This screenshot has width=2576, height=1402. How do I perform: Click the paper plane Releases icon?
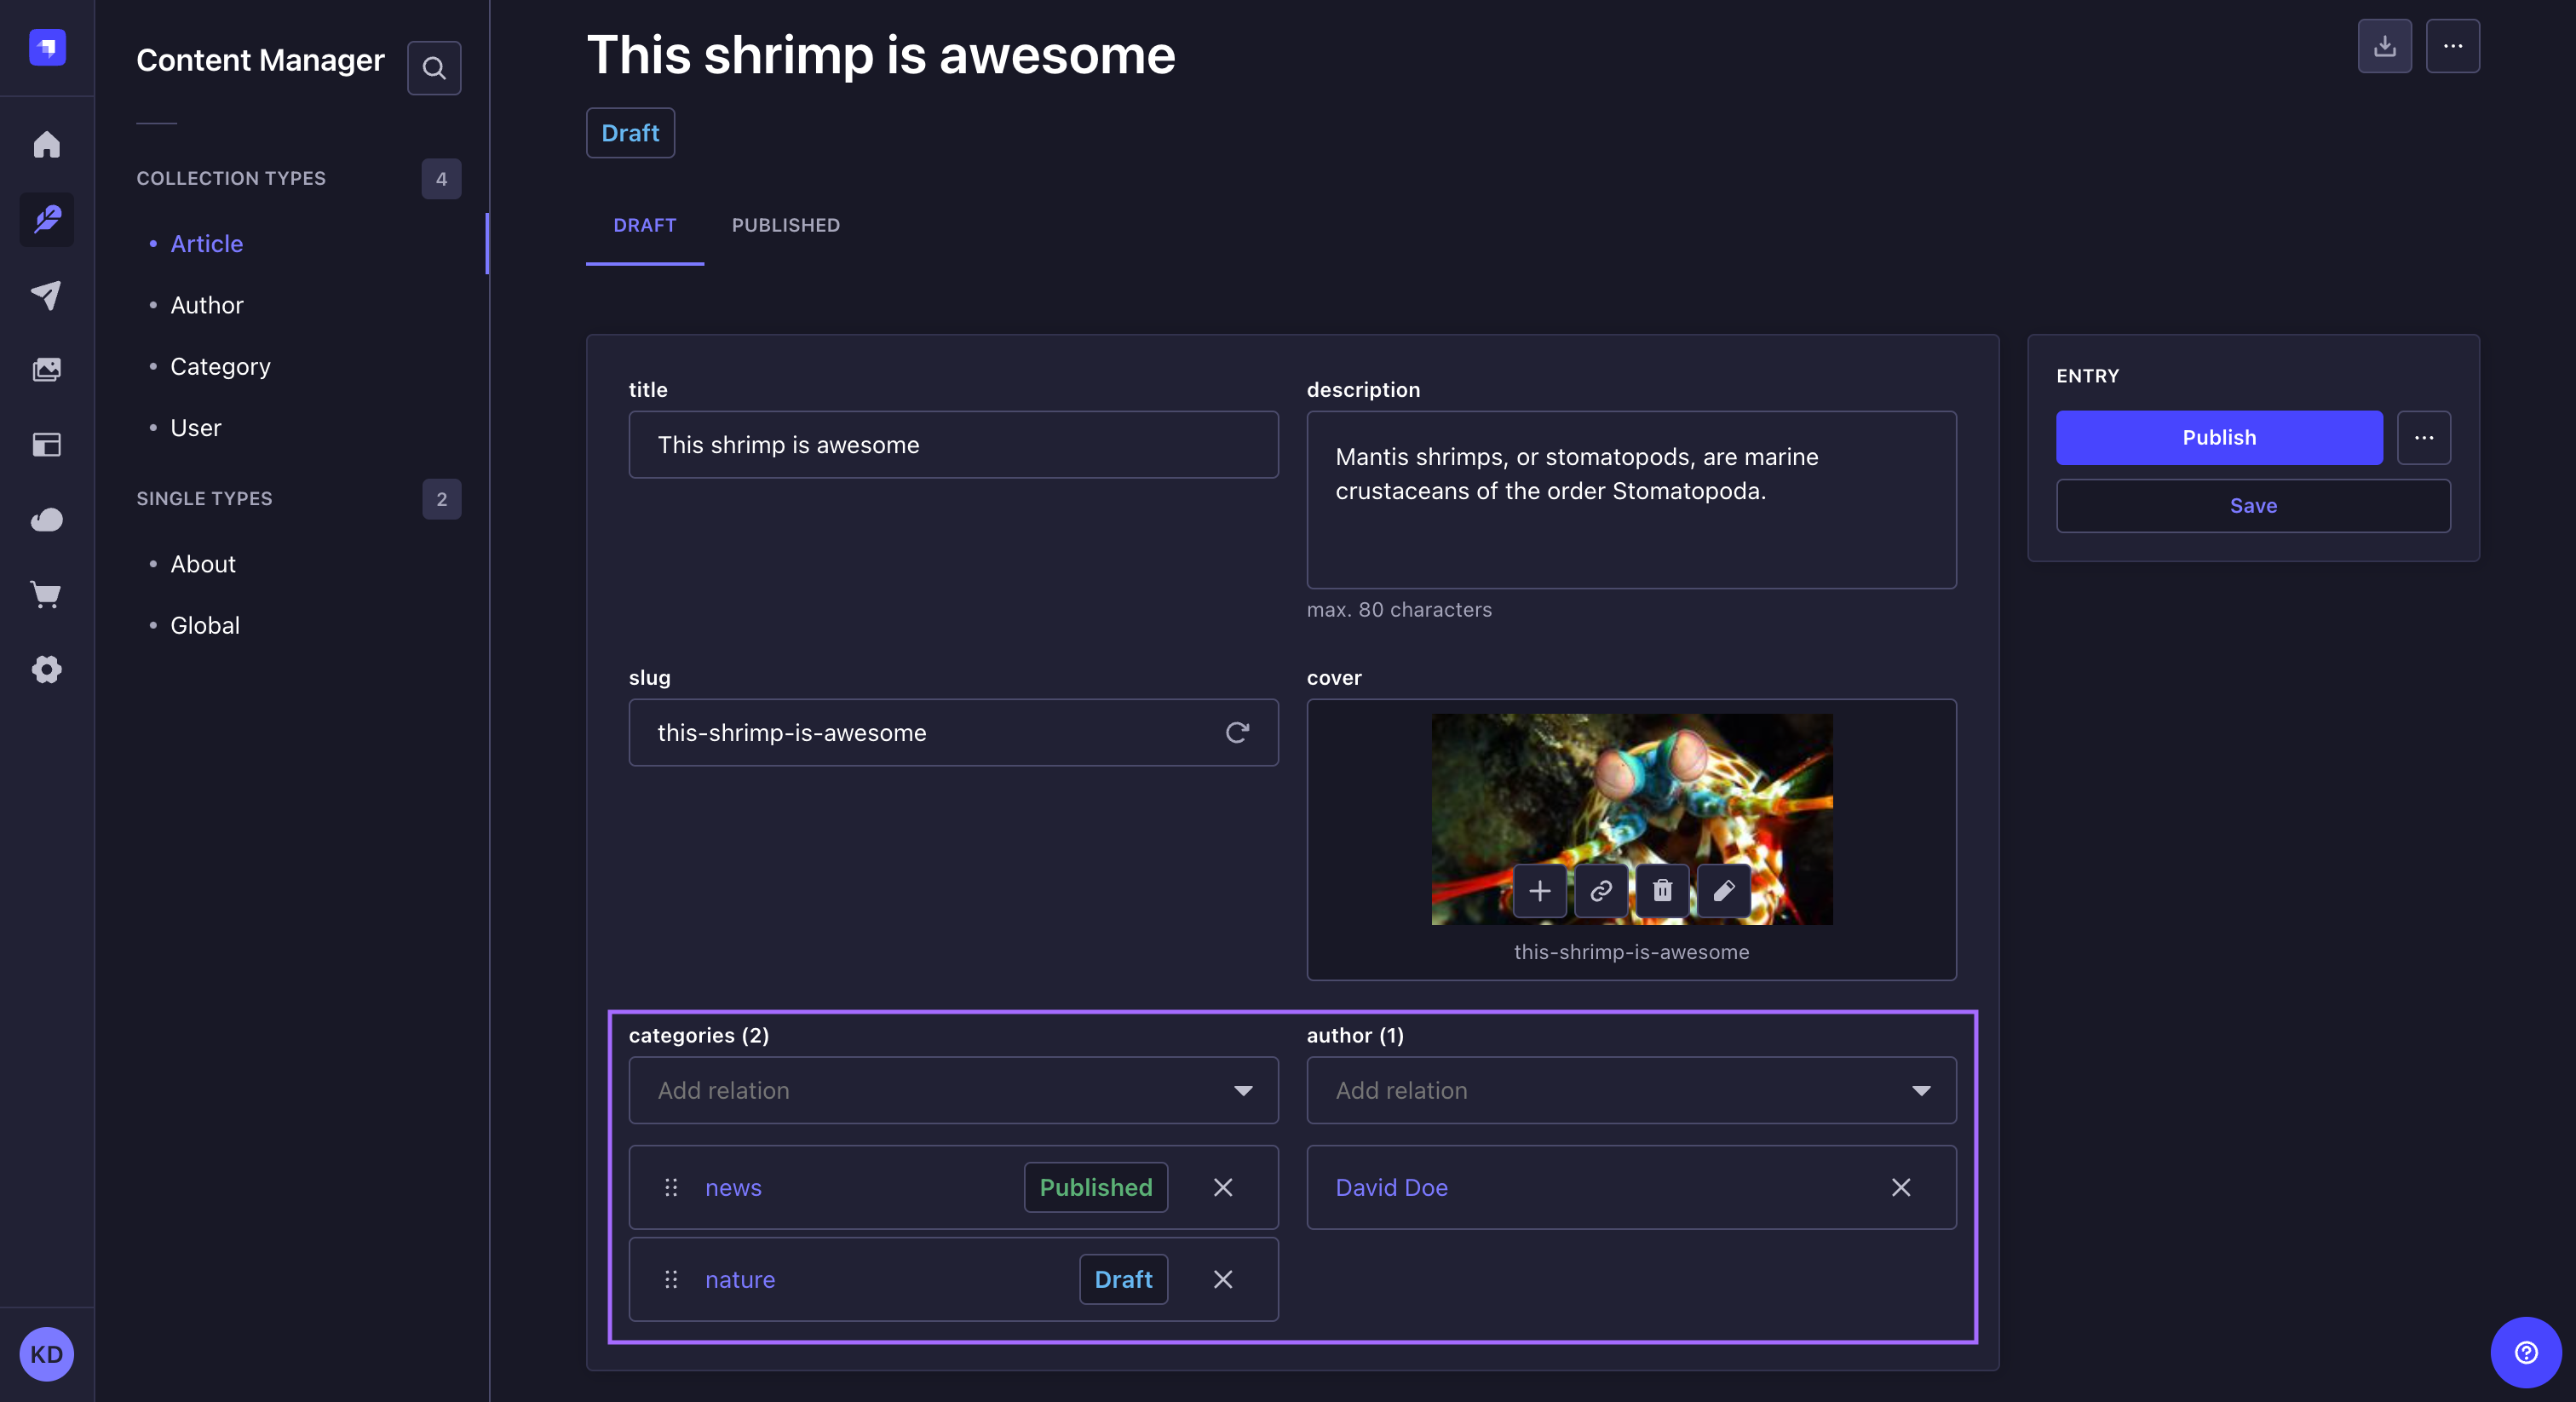[x=46, y=294]
